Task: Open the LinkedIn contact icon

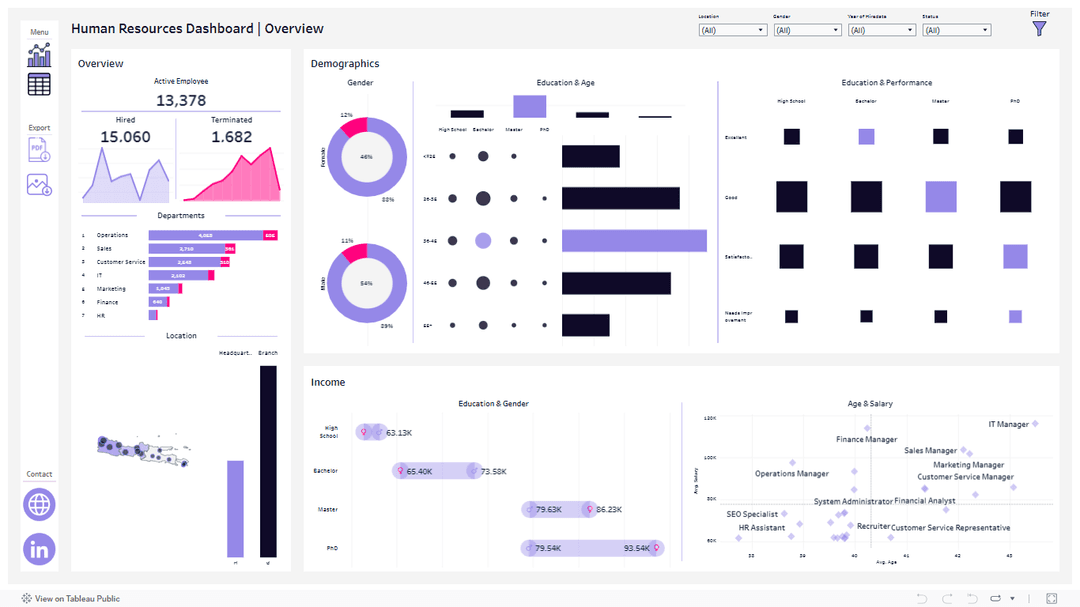Action: click(x=39, y=549)
